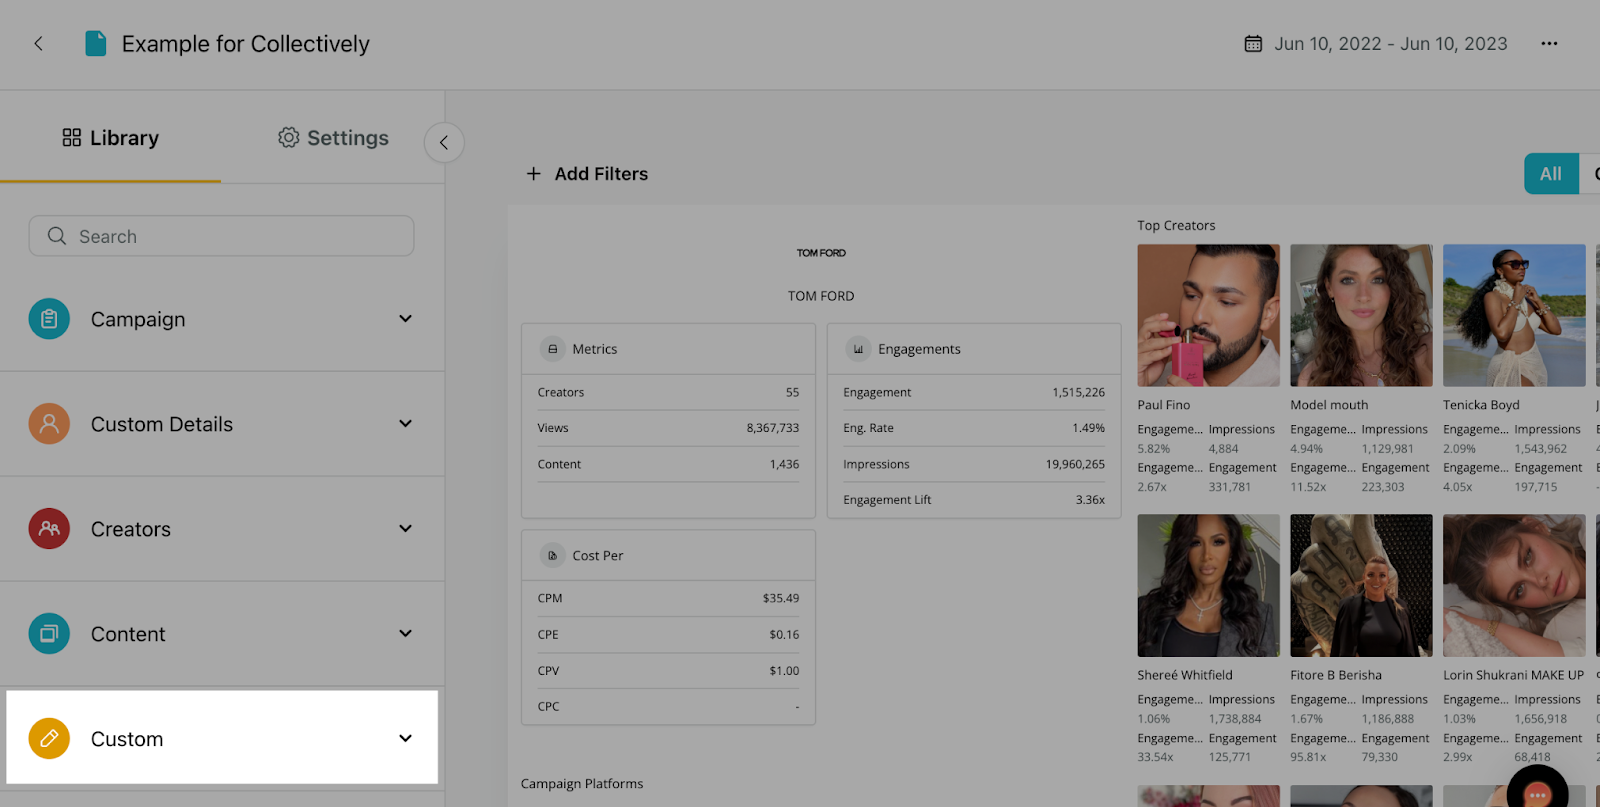Viewport: 1600px width, 807px height.
Task: Open Paul Fino creator photo
Action: (1208, 315)
